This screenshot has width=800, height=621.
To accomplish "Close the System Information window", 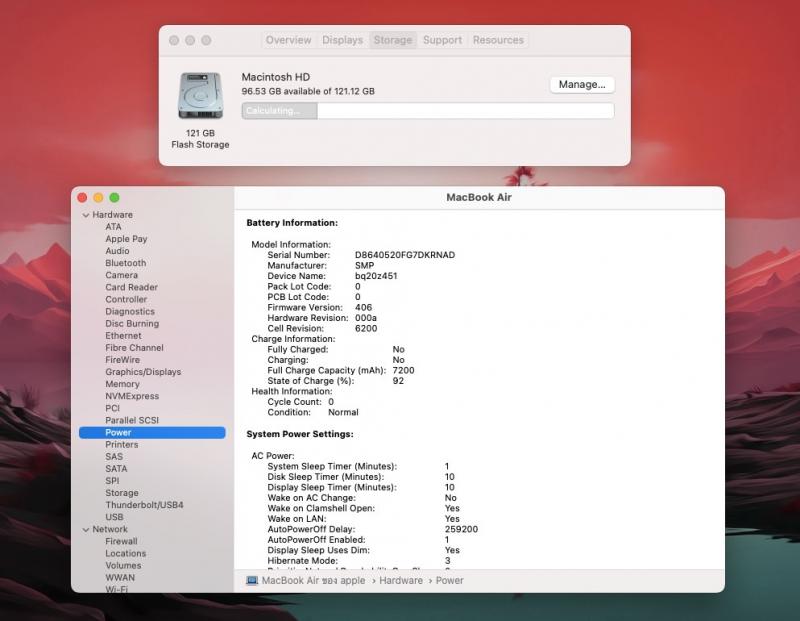I will 82,198.
